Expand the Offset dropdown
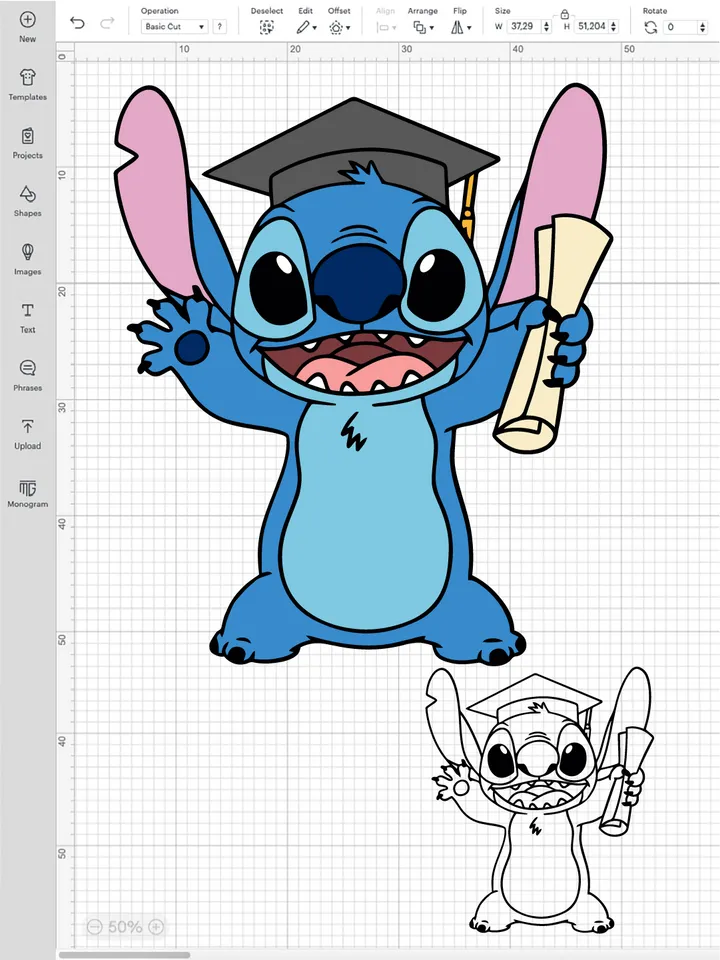Screen dimensions: 720x960 pos(339,28)
